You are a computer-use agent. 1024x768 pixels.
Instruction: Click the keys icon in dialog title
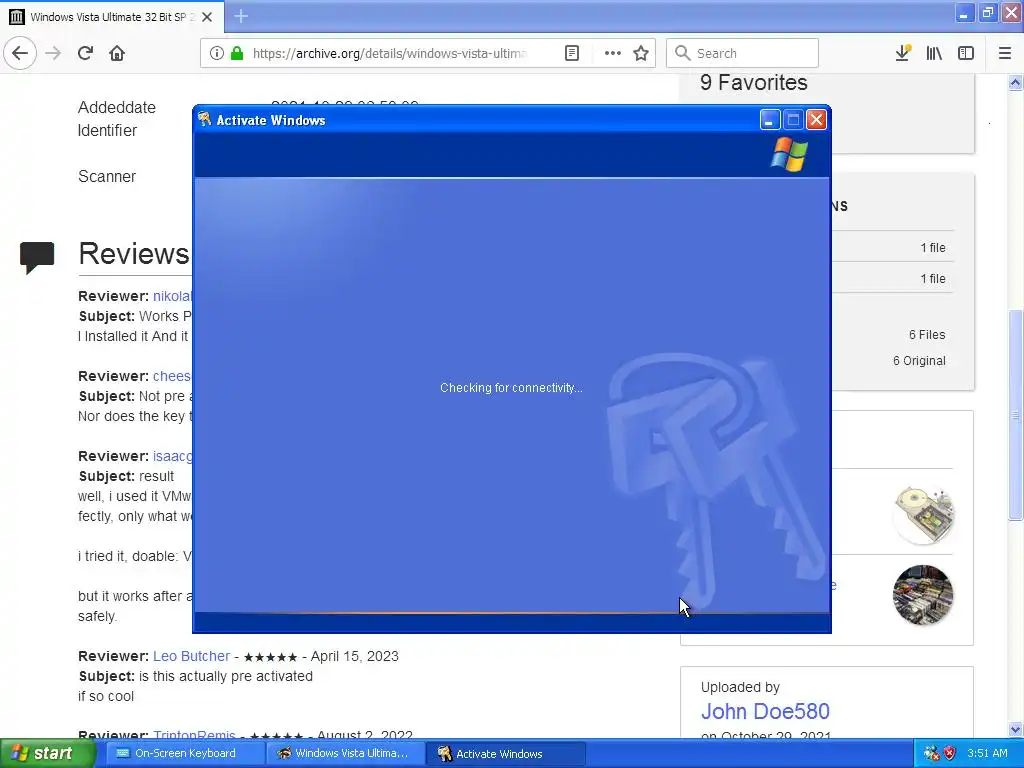205,120
